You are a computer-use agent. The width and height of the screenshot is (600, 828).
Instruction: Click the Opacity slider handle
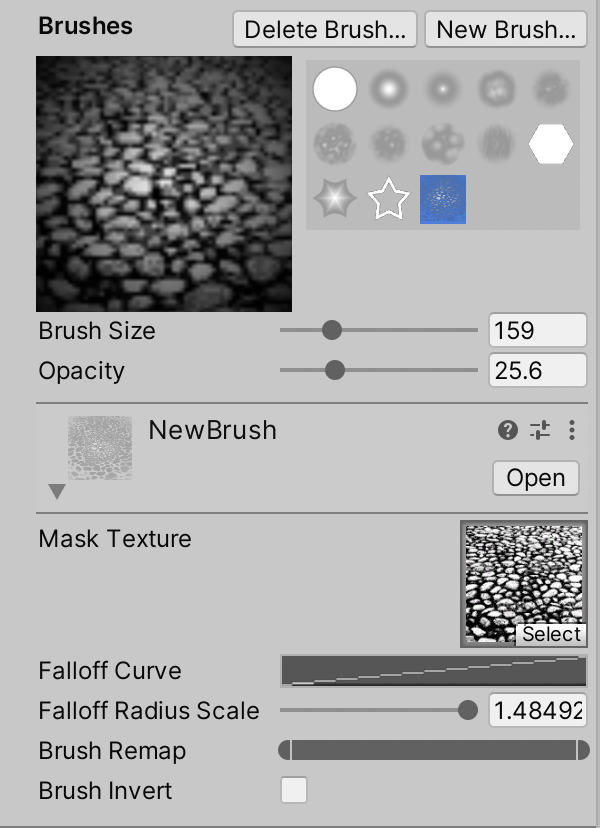click(x=334, y=370)
